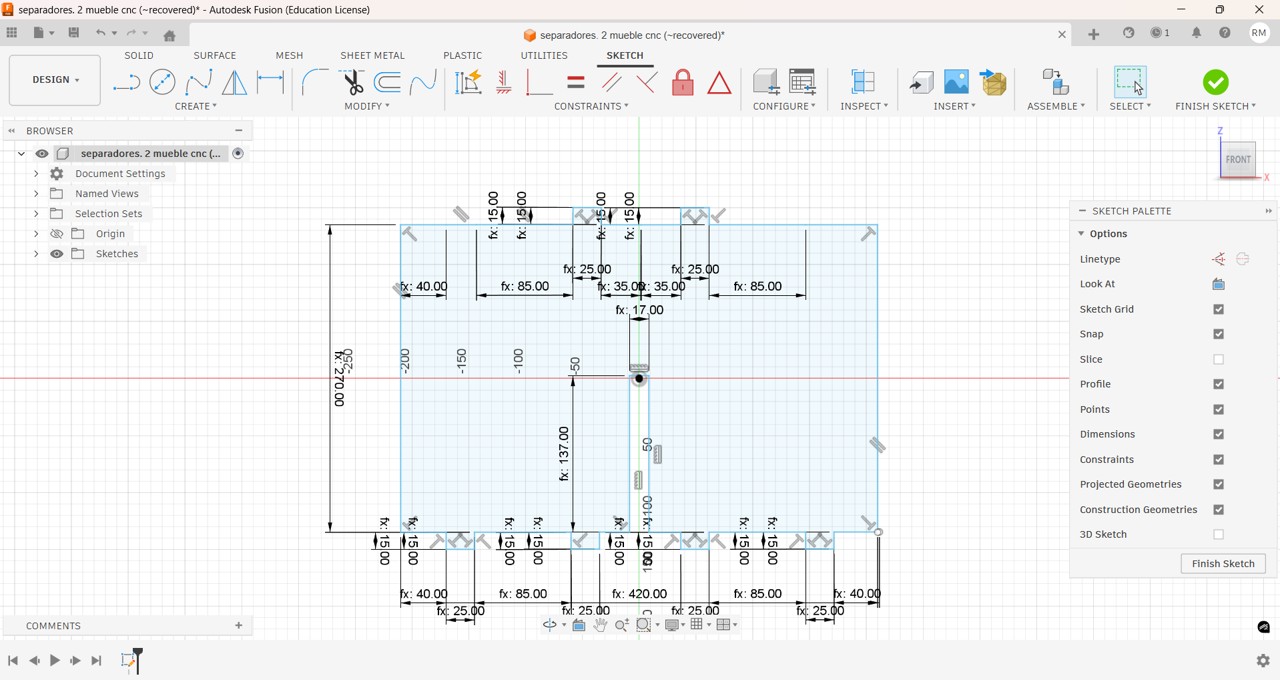Click the Measure inspect icon
1280x680 pixels.
(x=863, y=82)
